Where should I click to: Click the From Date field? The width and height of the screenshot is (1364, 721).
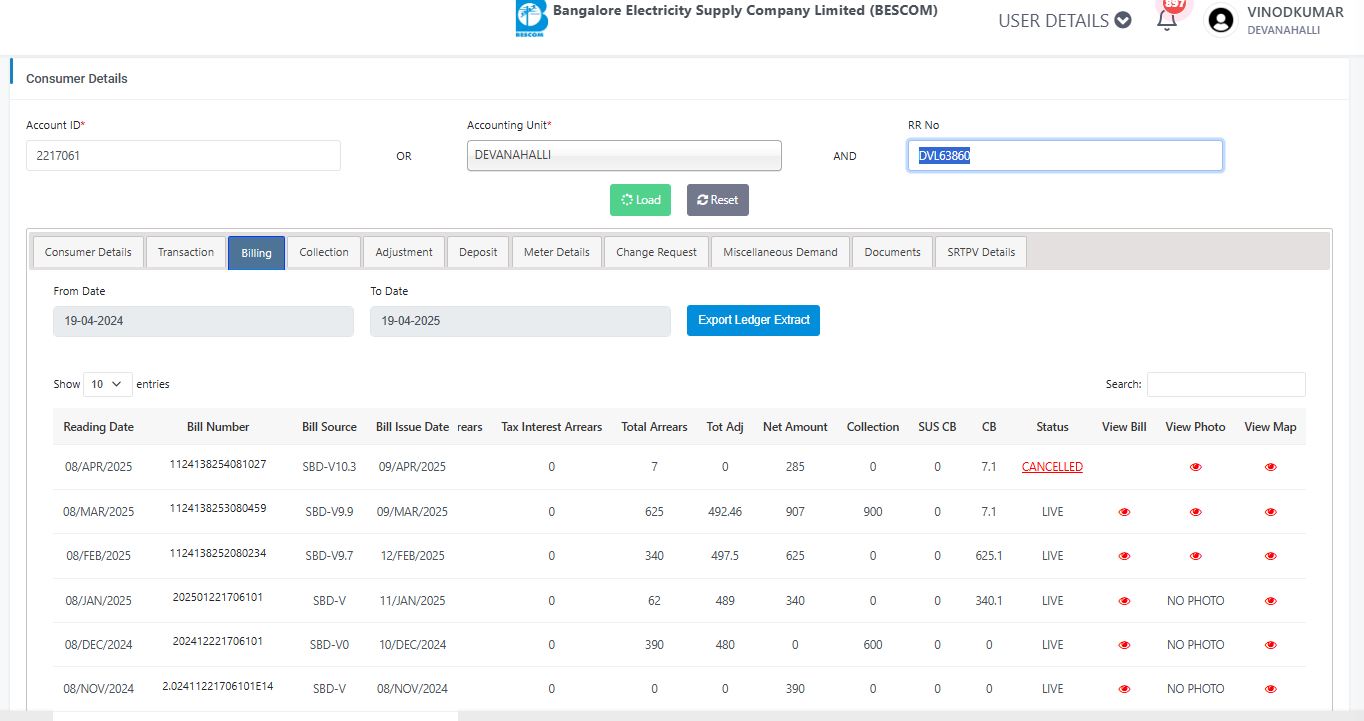click(x=203, y=321)
